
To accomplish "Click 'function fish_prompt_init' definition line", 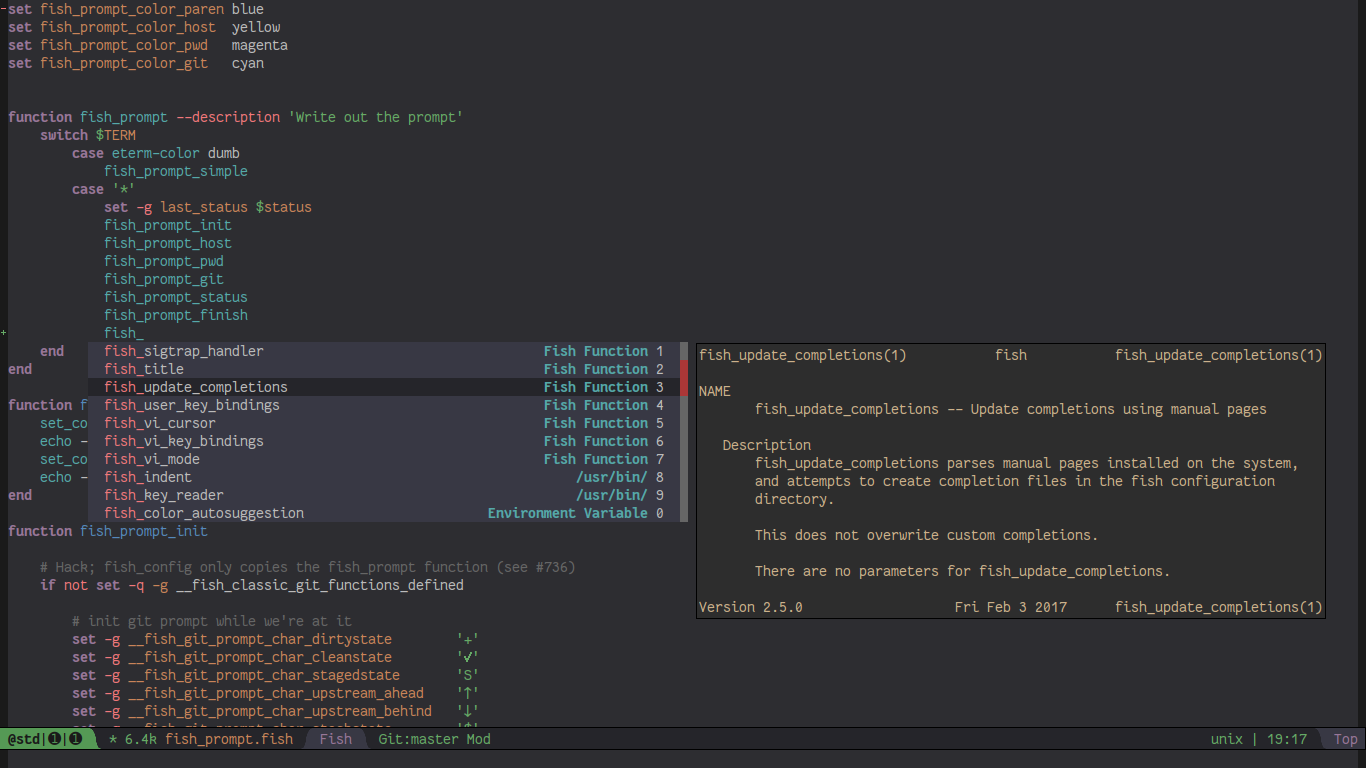I will tap(108, 531).
